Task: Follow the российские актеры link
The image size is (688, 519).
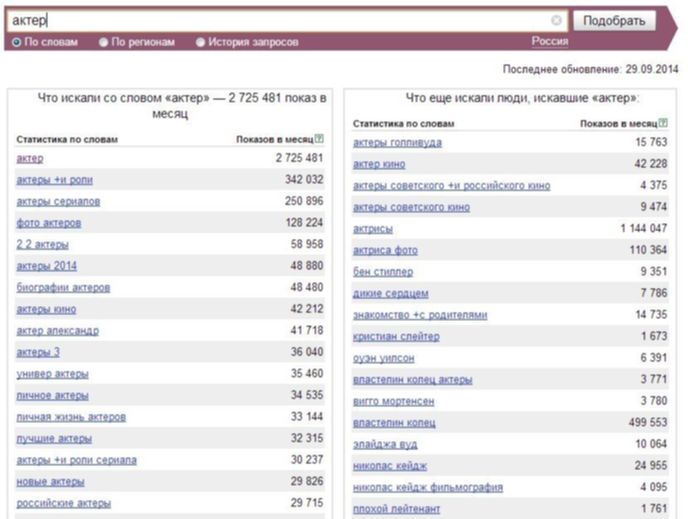Action: [64, 503]
